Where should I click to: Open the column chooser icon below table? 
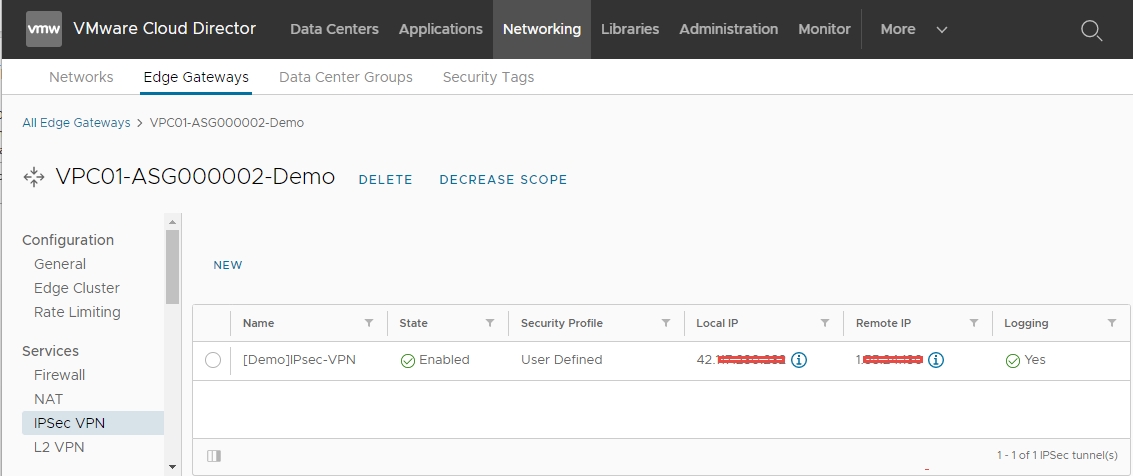pyautogui.click(x=214, y=456)
